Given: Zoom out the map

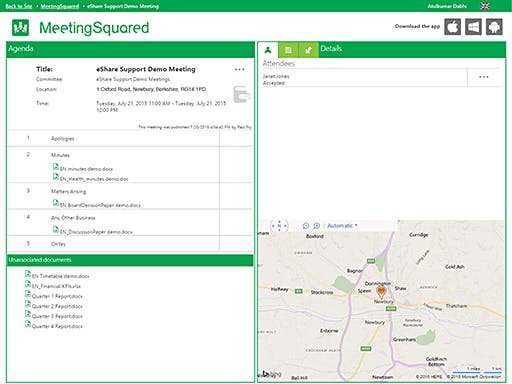Looking at the screenshot, I should click(306, 226).
